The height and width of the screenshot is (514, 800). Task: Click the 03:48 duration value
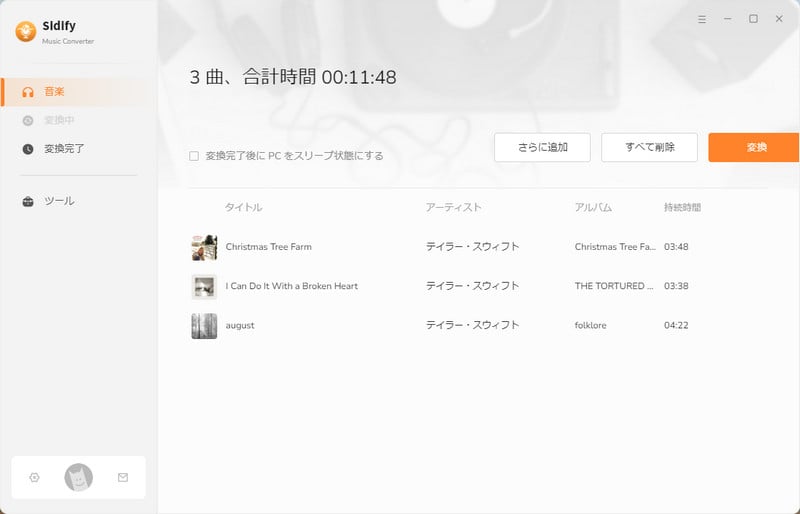point(676,247)
